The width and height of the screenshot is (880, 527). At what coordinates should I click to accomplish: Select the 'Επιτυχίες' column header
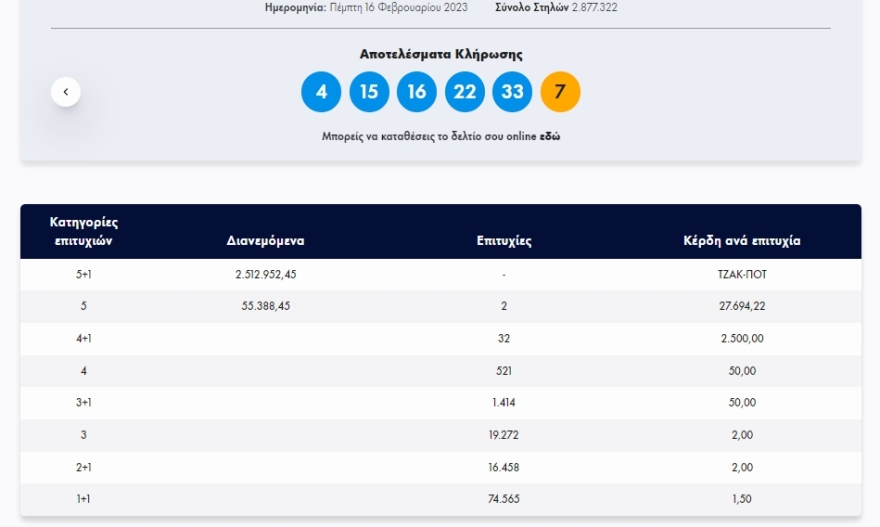click(504, 241)
